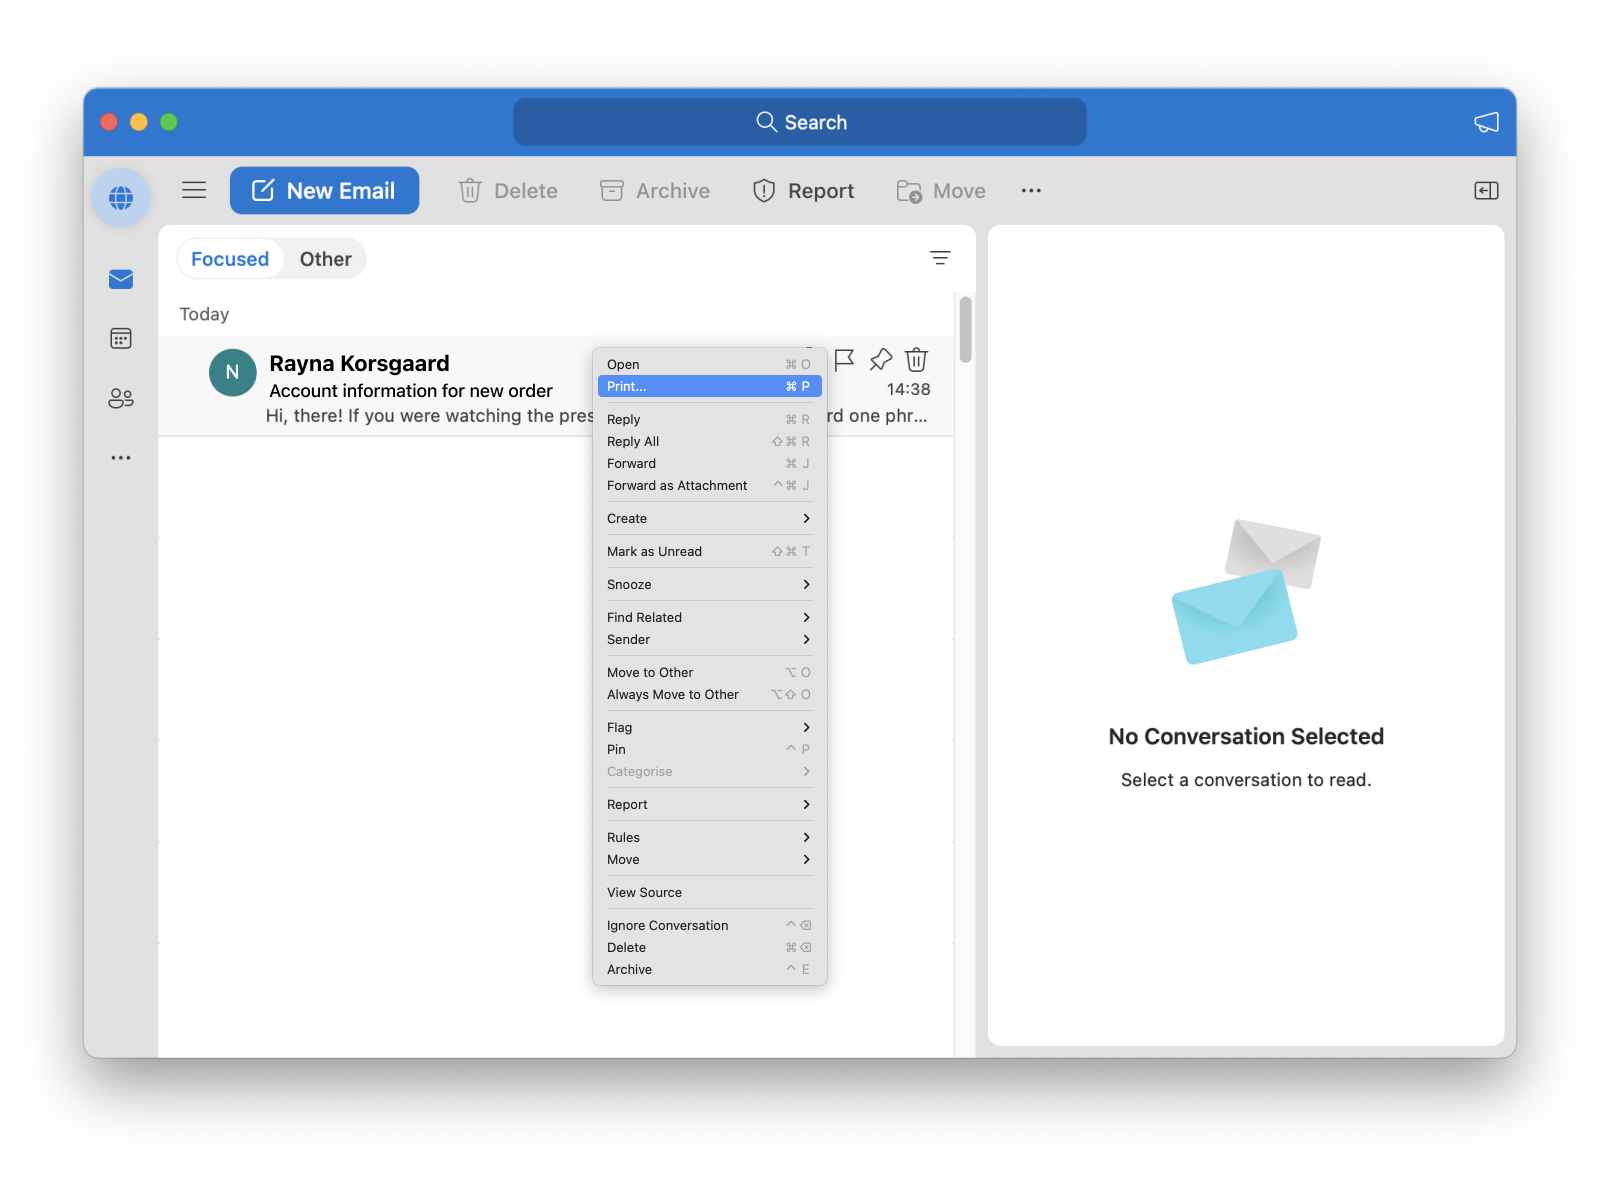Click the hamburger navigation icon
1600x1199 pixels.
pos(193,189)
